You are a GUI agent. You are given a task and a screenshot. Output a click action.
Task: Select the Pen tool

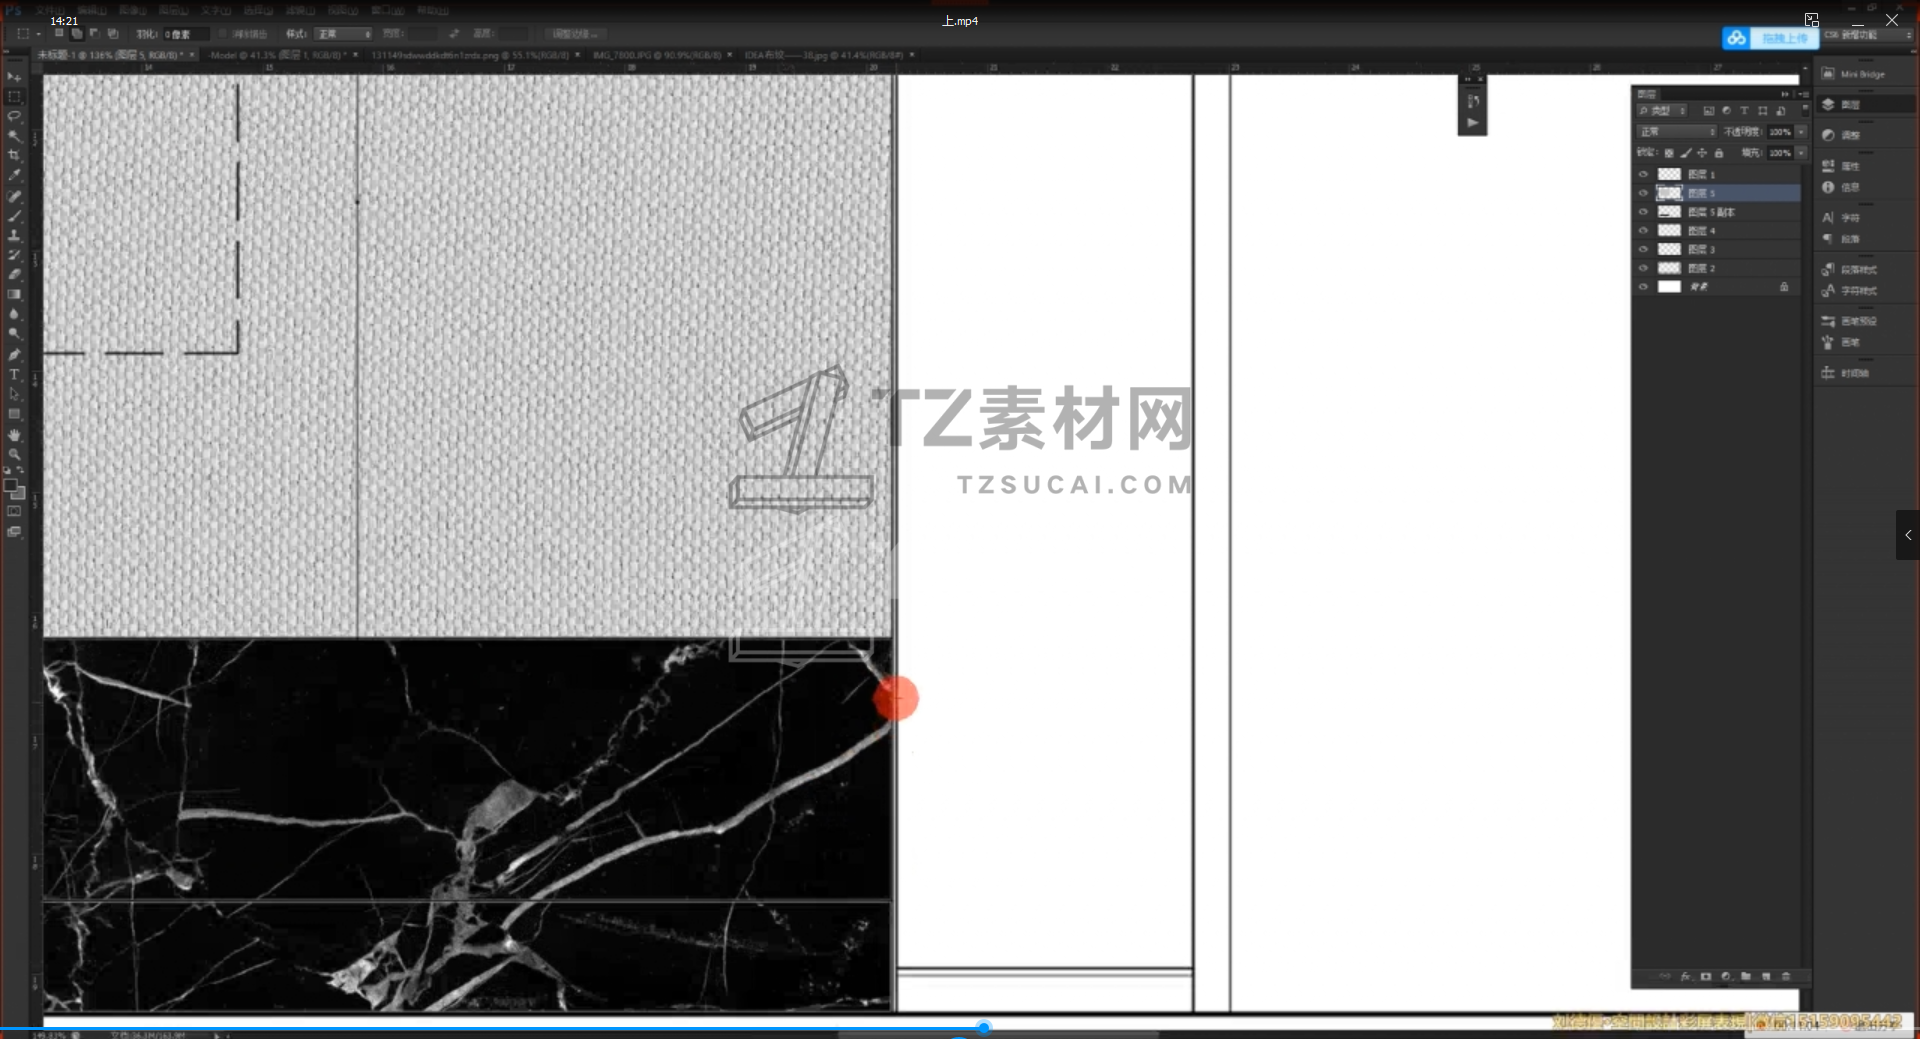14,355
